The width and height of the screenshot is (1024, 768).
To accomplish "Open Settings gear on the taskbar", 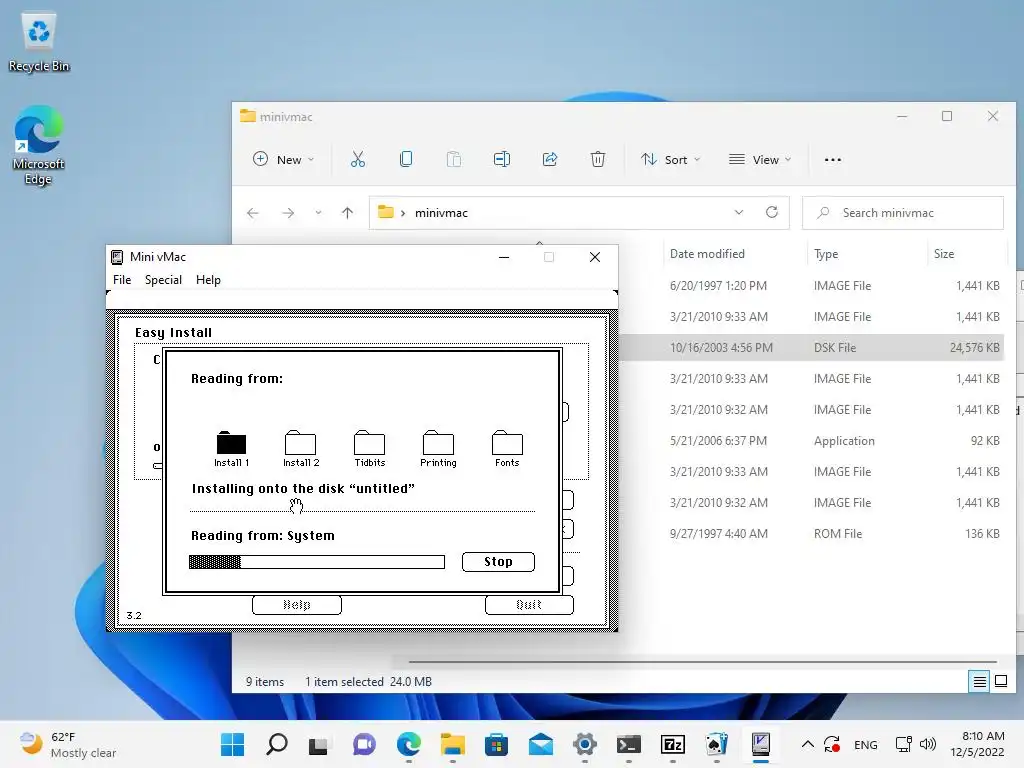I will click(x=584, y=744).
